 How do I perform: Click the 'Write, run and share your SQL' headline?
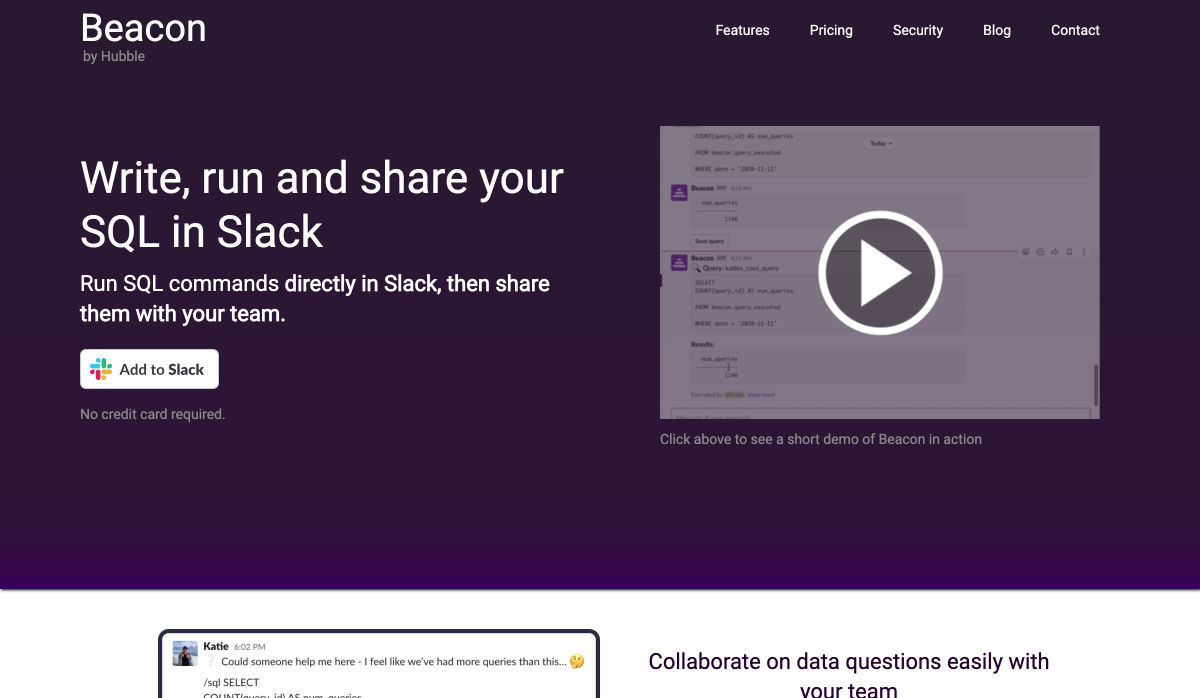tap(322, 205)
